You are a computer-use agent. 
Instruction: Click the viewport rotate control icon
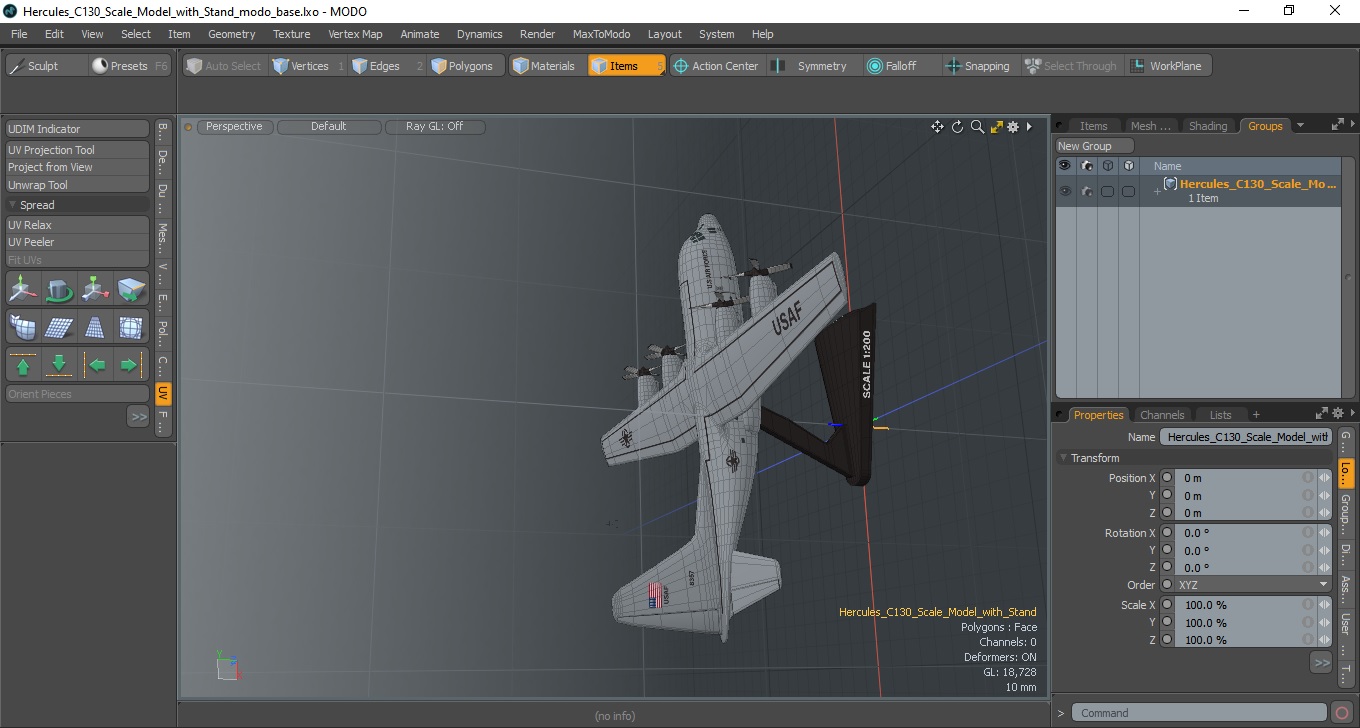click(x=957, y=127)
